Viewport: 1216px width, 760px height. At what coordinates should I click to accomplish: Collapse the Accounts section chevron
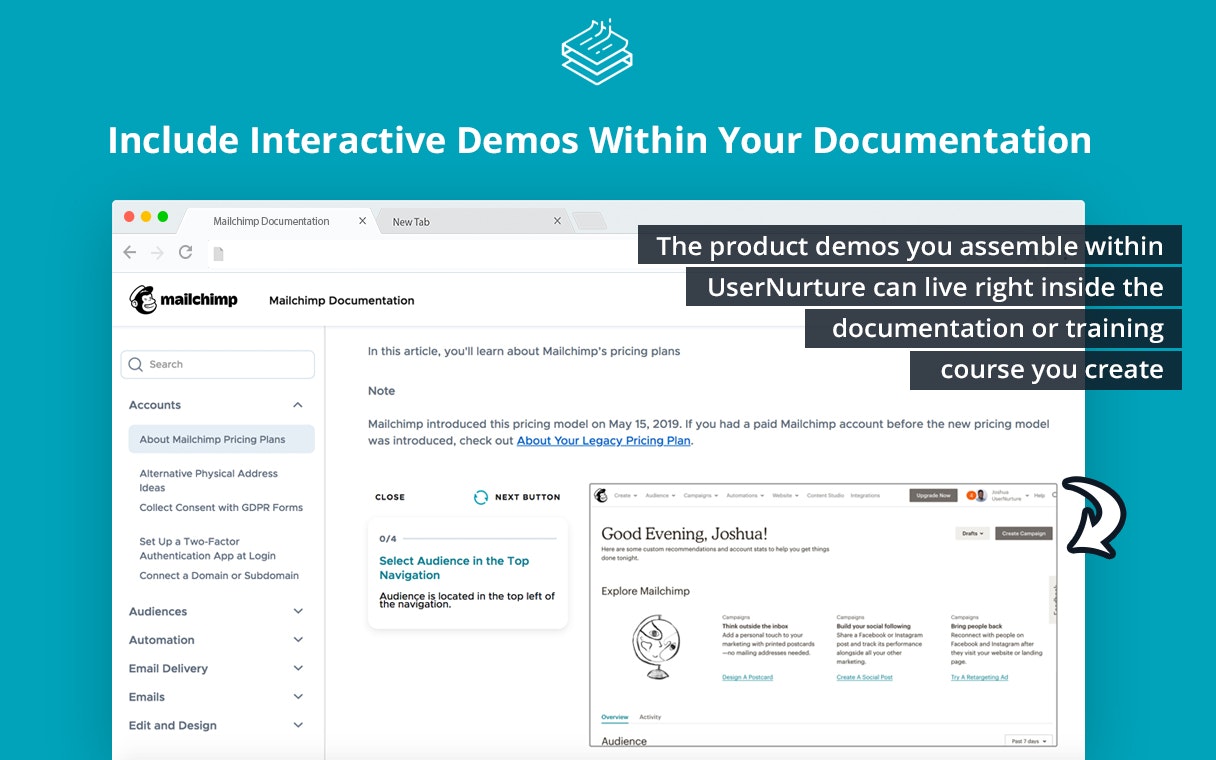pos(298,405)
